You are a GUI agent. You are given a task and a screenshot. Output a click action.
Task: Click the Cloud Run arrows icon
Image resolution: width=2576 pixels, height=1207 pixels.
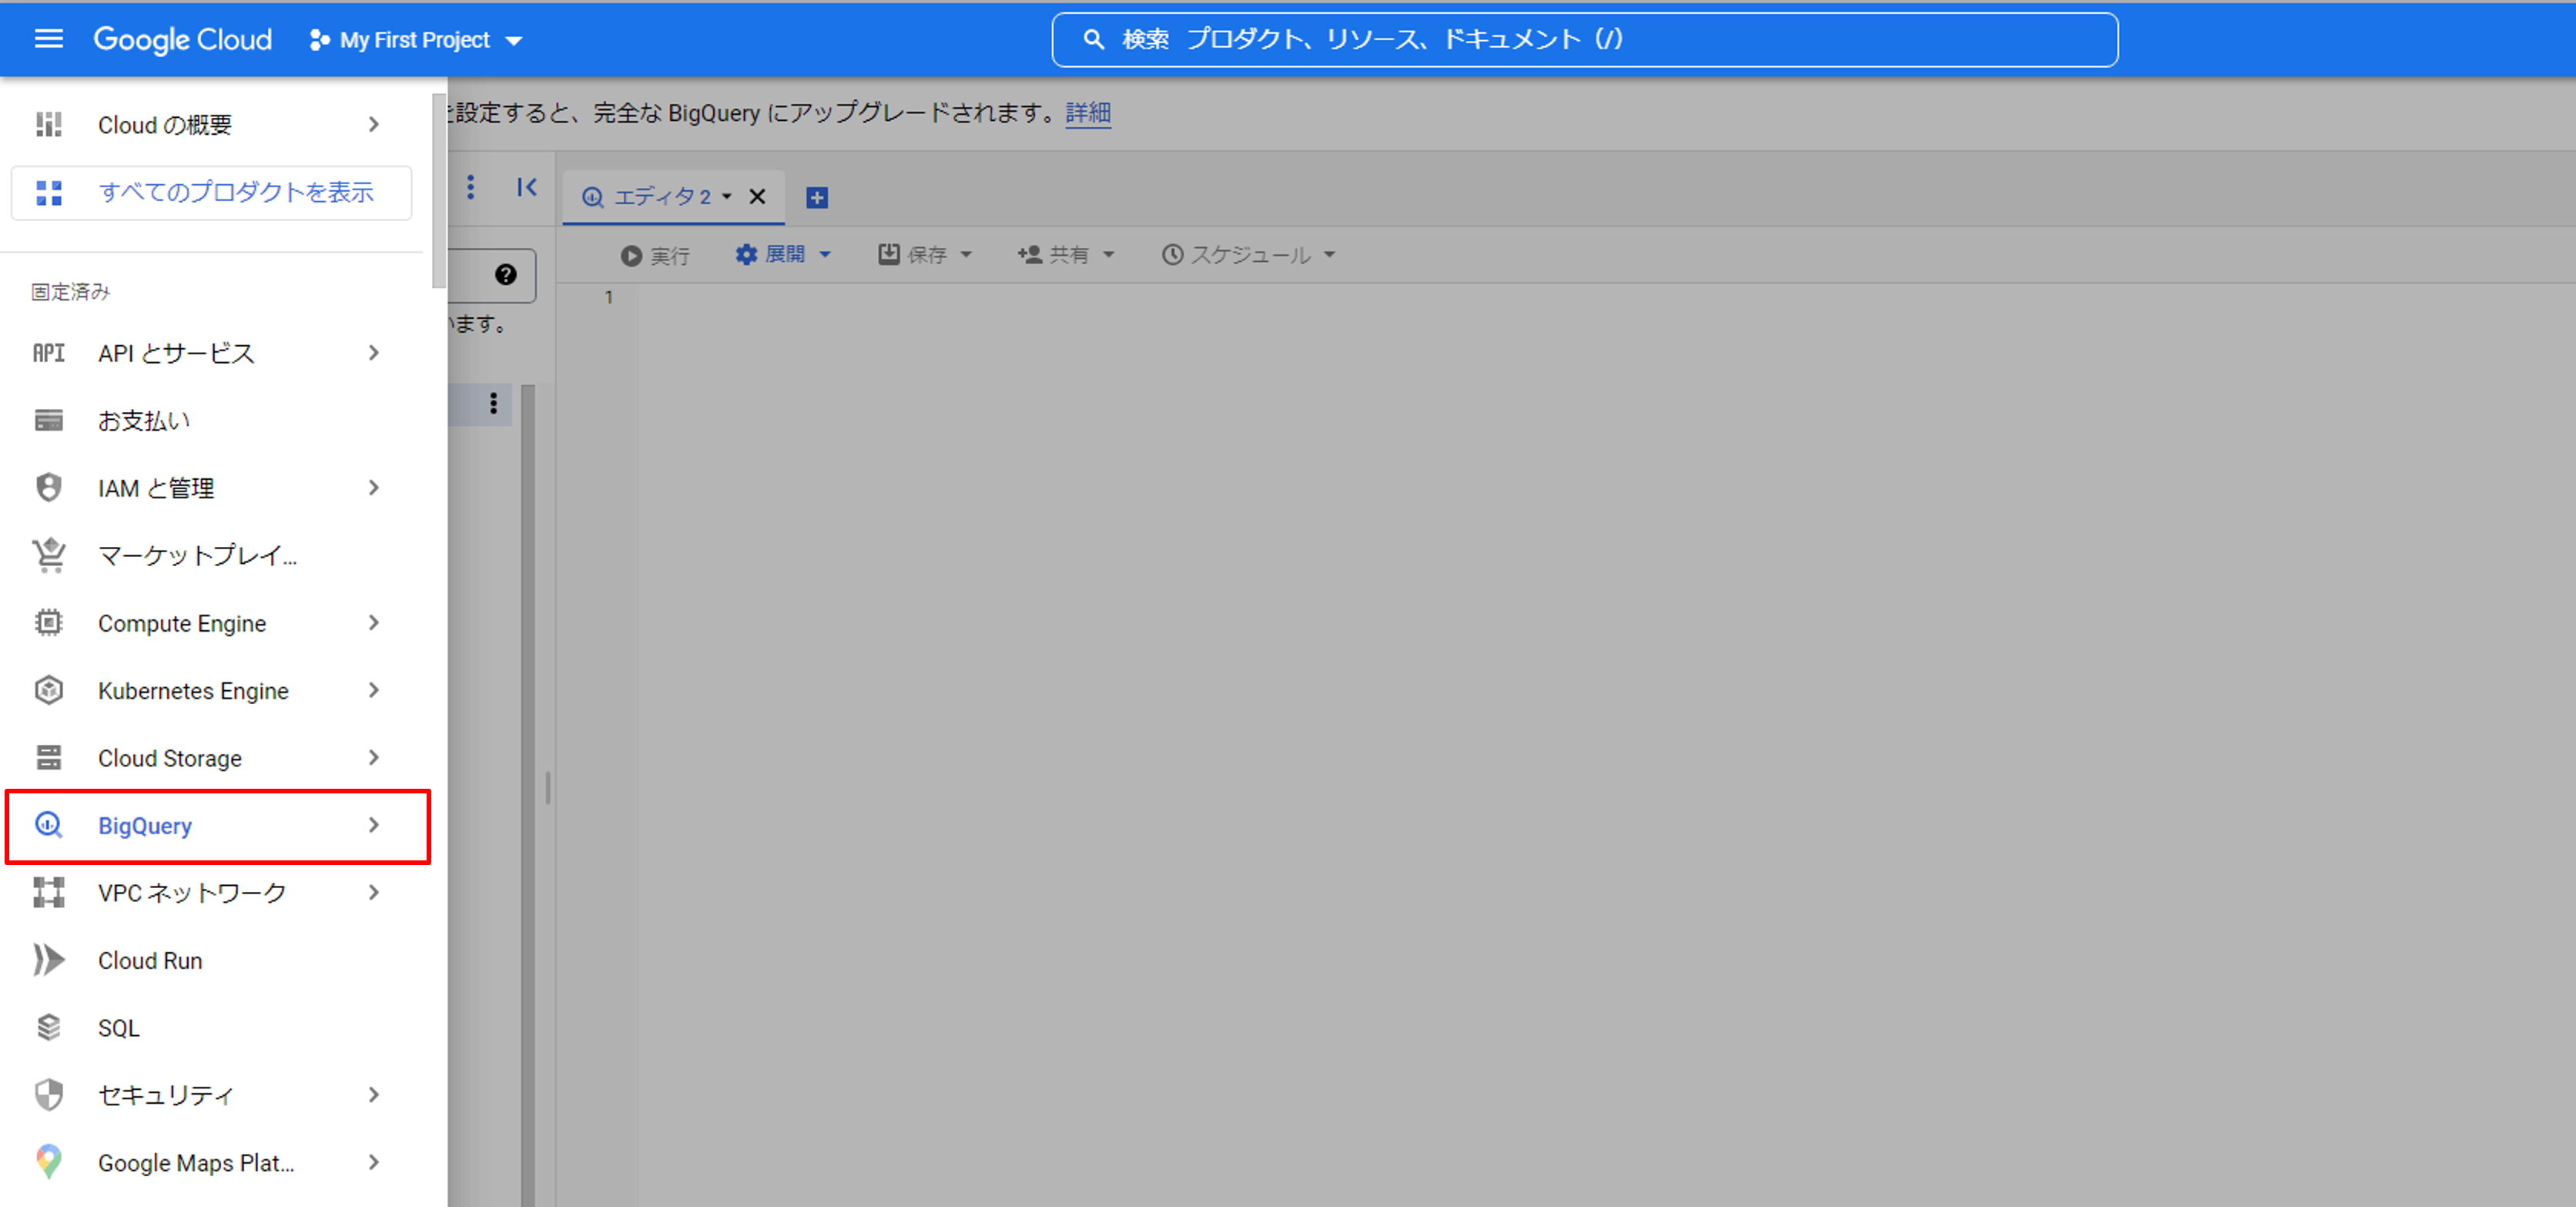49,960
